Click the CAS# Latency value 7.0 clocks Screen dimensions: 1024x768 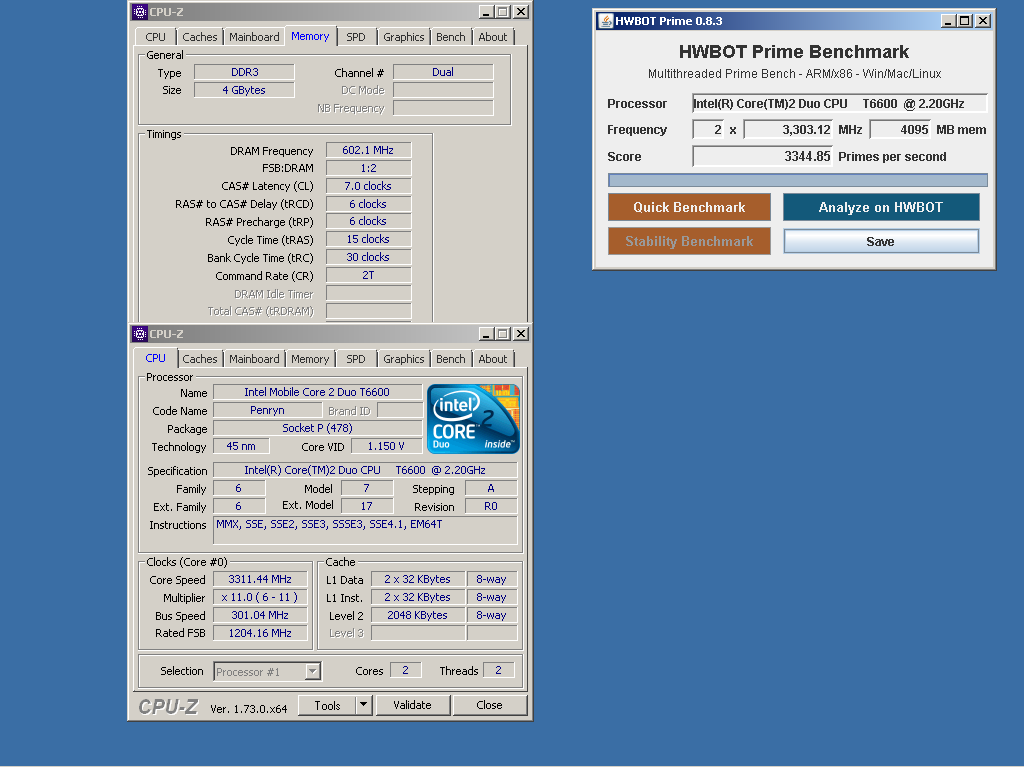[x=368, y=186]
